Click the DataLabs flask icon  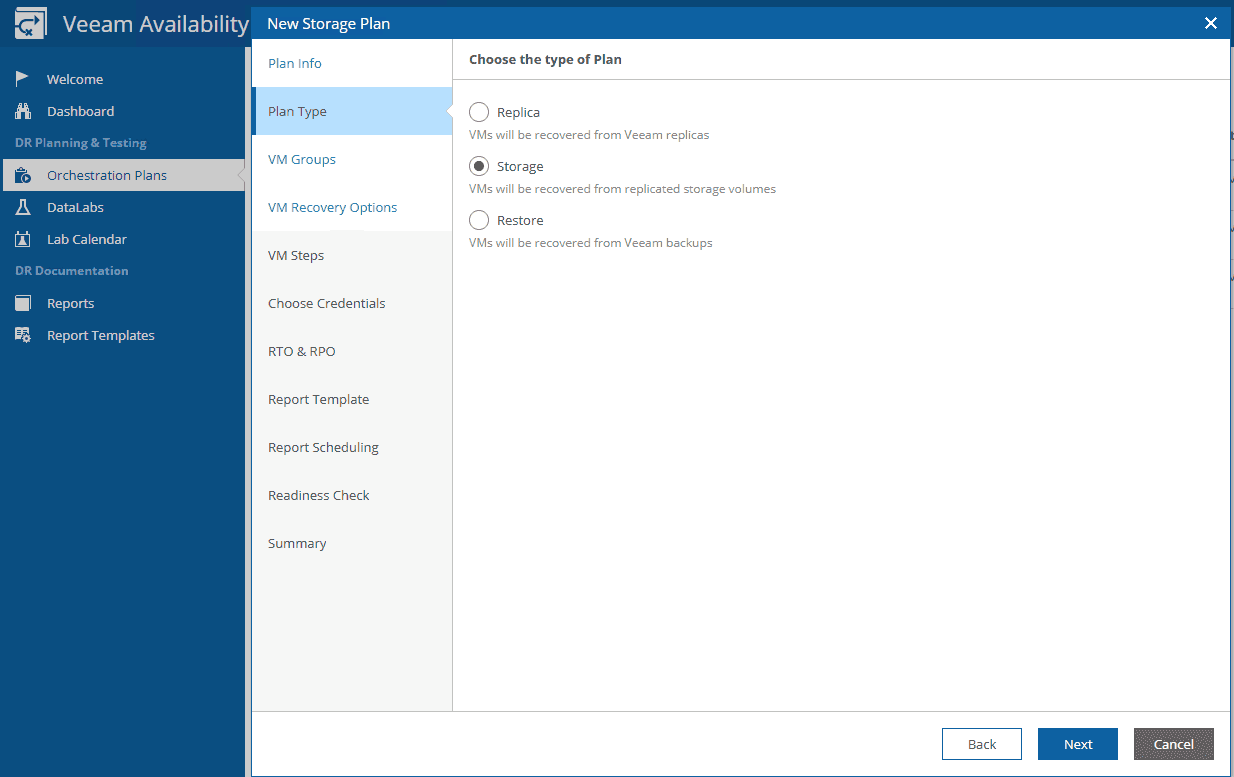point(22,207)
